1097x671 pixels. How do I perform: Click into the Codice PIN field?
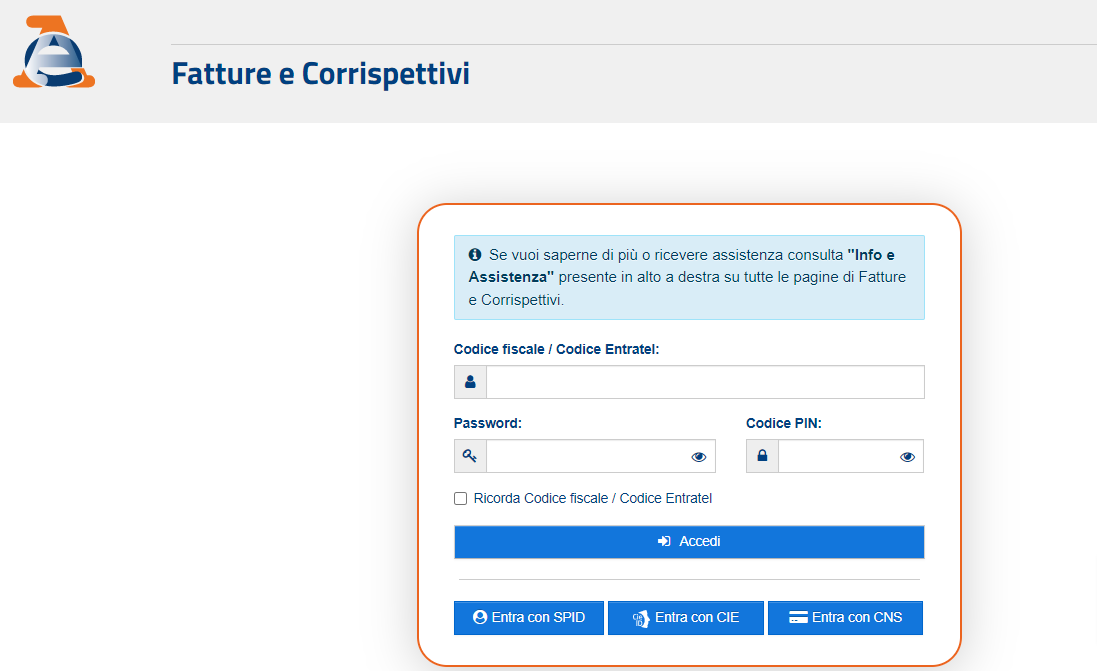click(837, 456)
